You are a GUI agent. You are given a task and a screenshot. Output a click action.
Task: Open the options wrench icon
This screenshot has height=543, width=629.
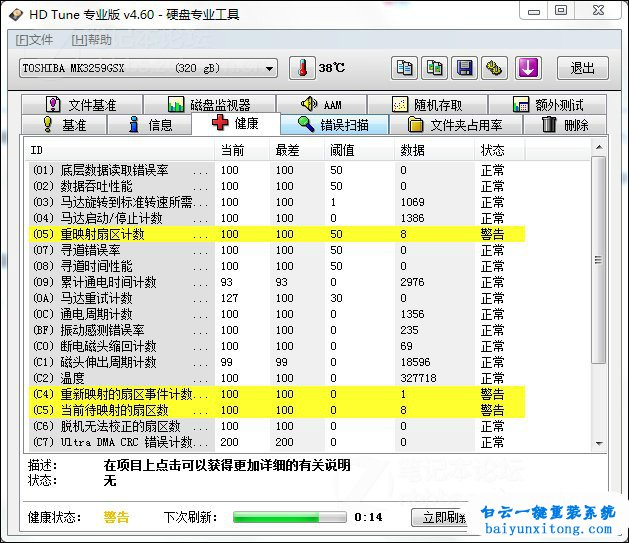pyautogui.click(x=494, y=68)
